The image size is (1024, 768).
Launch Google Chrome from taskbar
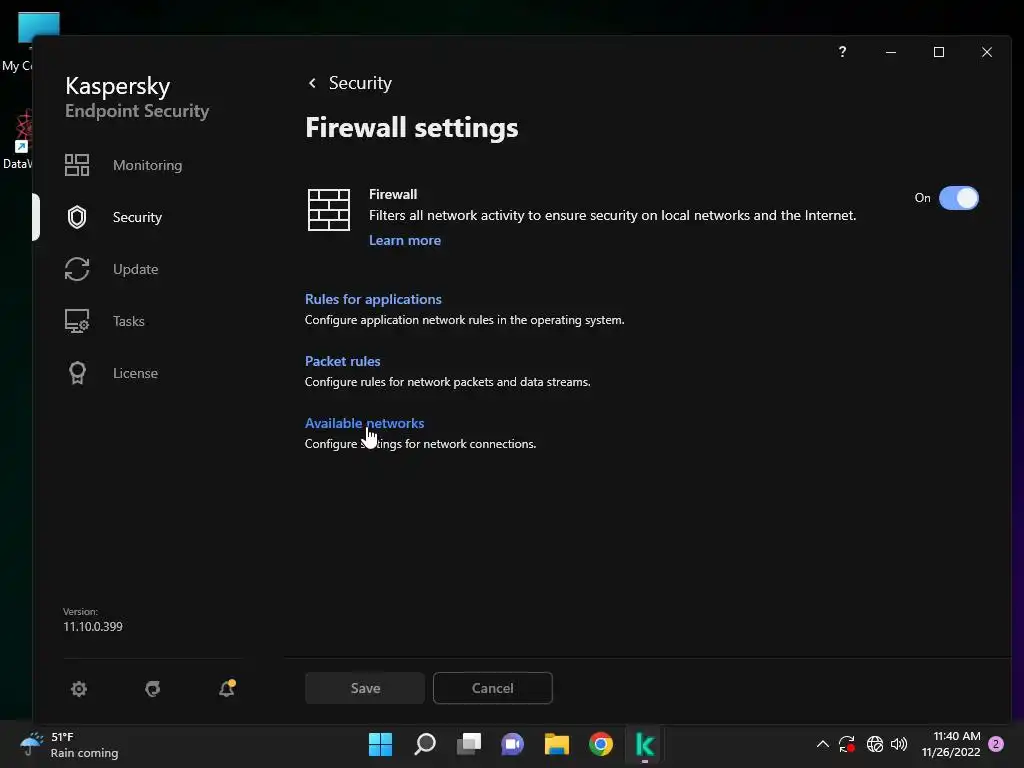(x=601, y=744)
